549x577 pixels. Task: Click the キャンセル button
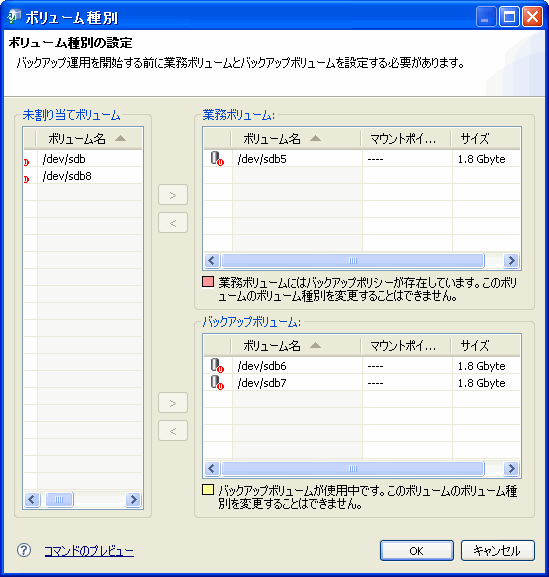497,551
